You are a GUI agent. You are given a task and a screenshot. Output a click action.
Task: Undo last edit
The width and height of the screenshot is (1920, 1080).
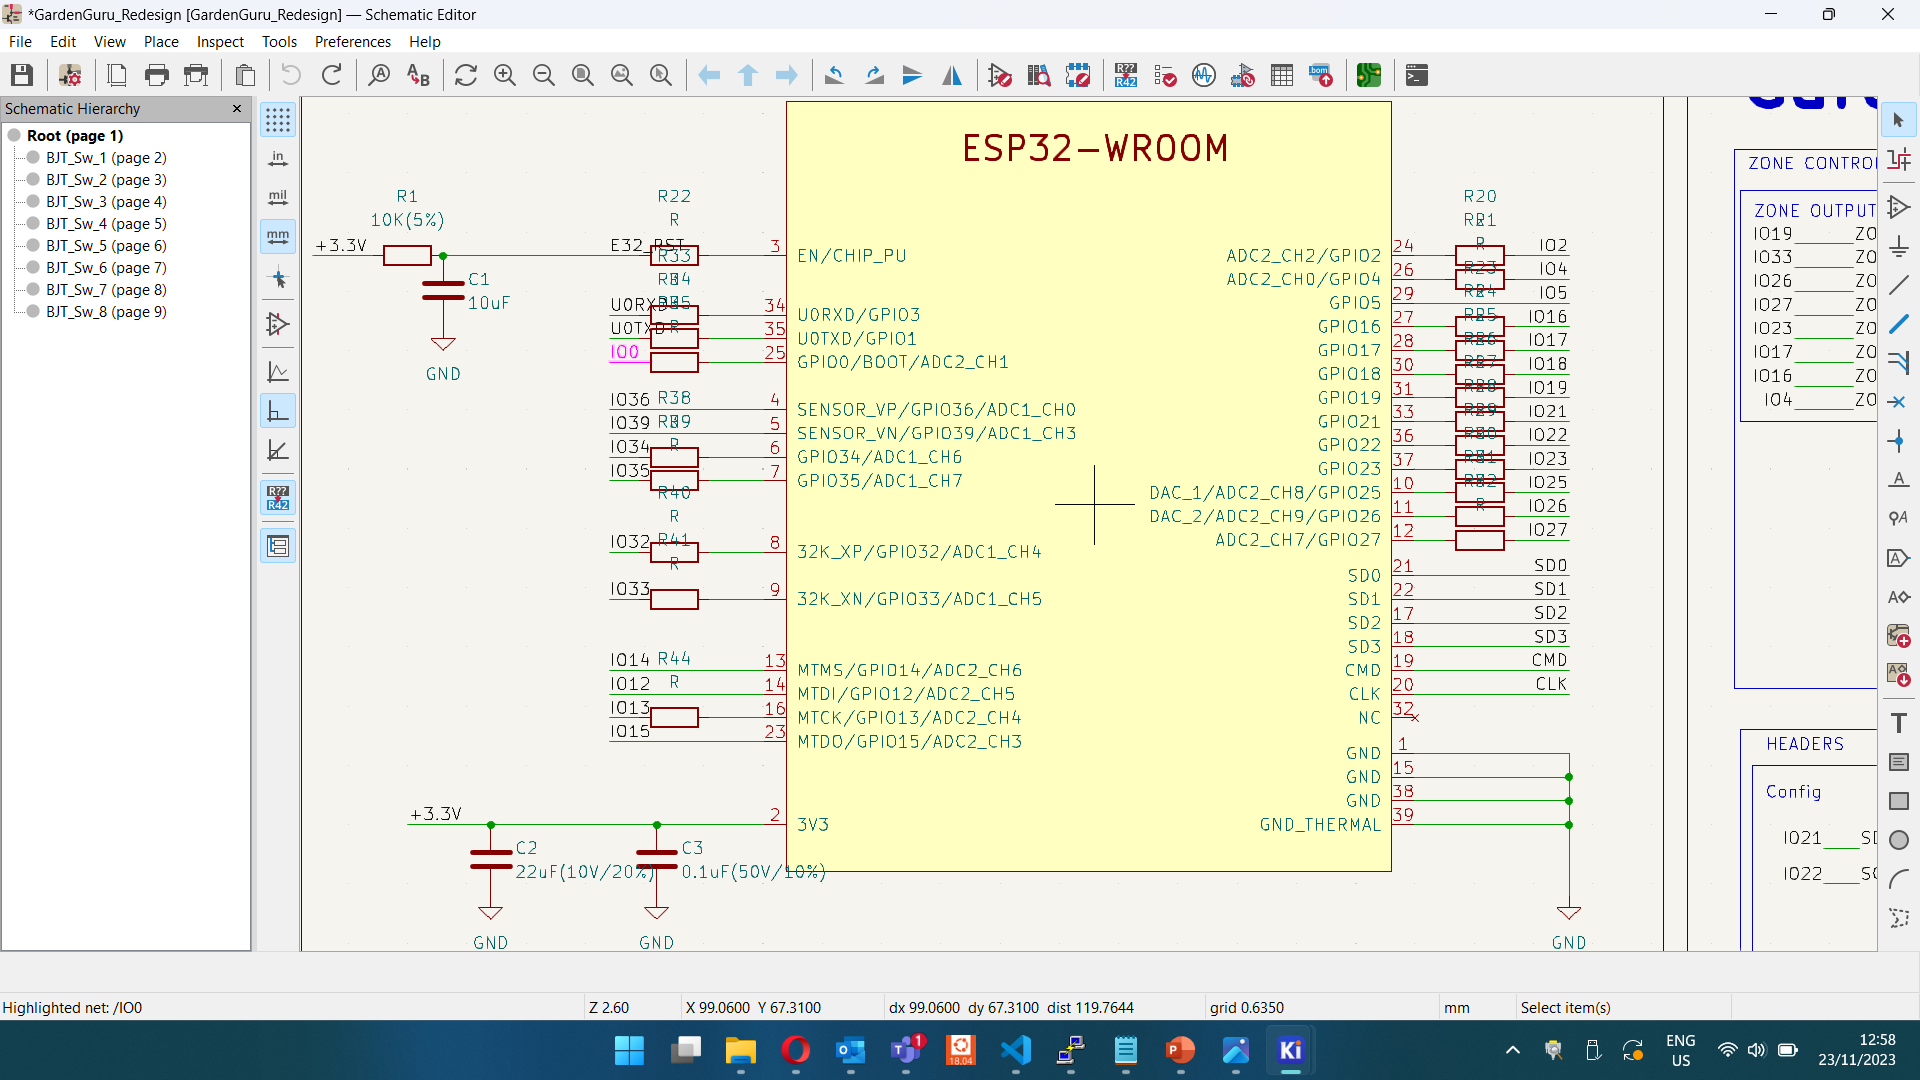click(291, 75)
